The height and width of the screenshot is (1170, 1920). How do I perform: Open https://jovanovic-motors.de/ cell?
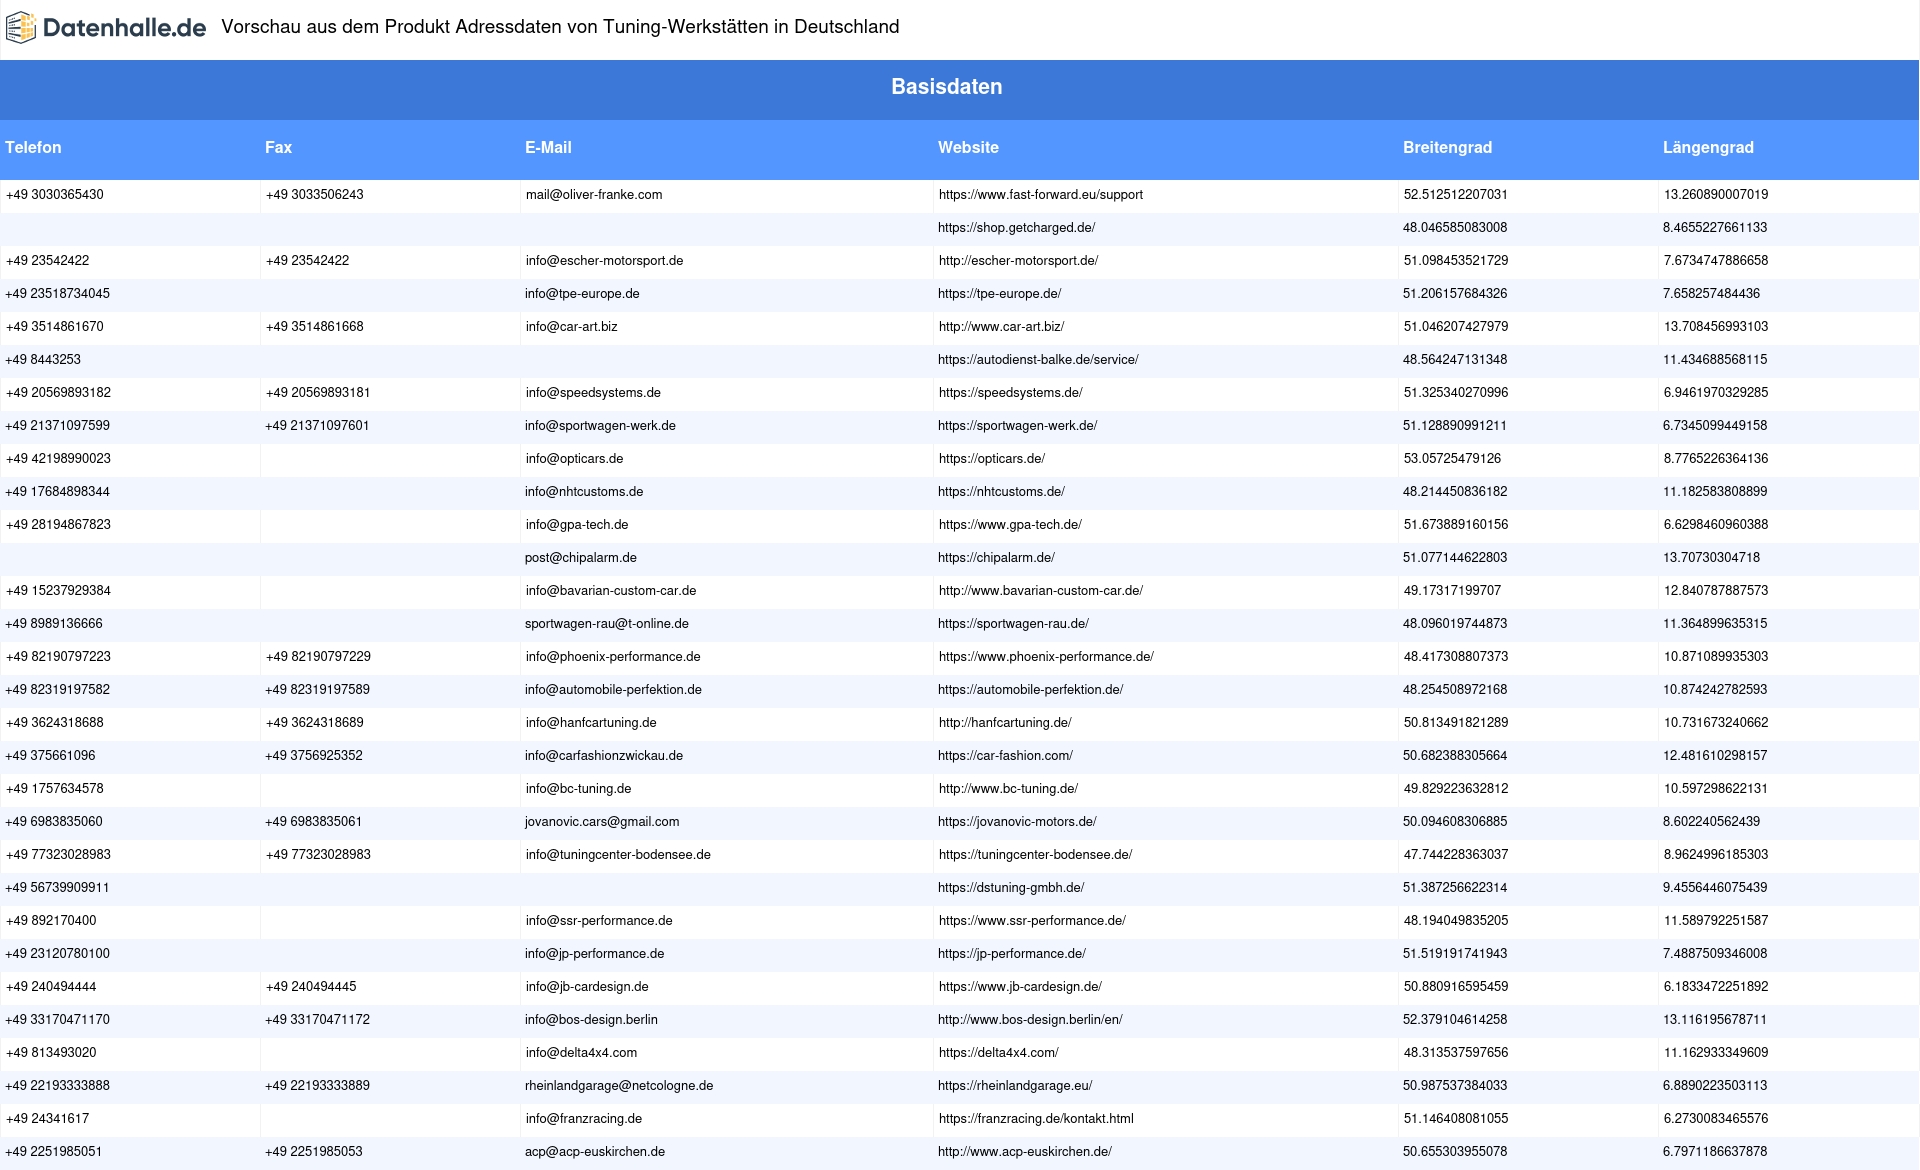(1017, 822)
